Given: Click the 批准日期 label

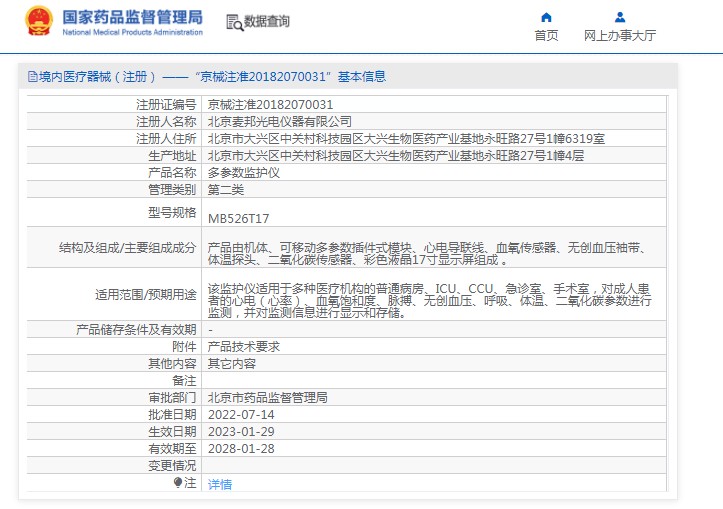Looking at the screenshot, I should [x=172, y=415].
